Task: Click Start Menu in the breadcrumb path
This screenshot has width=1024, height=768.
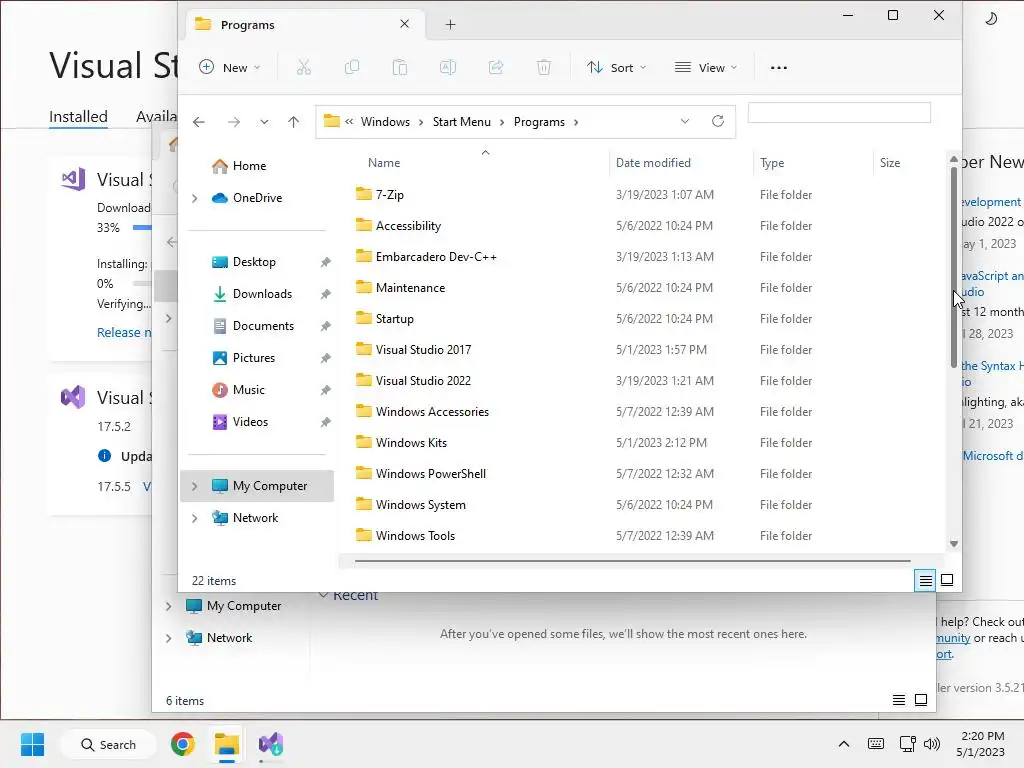Action: click(461, 122)
